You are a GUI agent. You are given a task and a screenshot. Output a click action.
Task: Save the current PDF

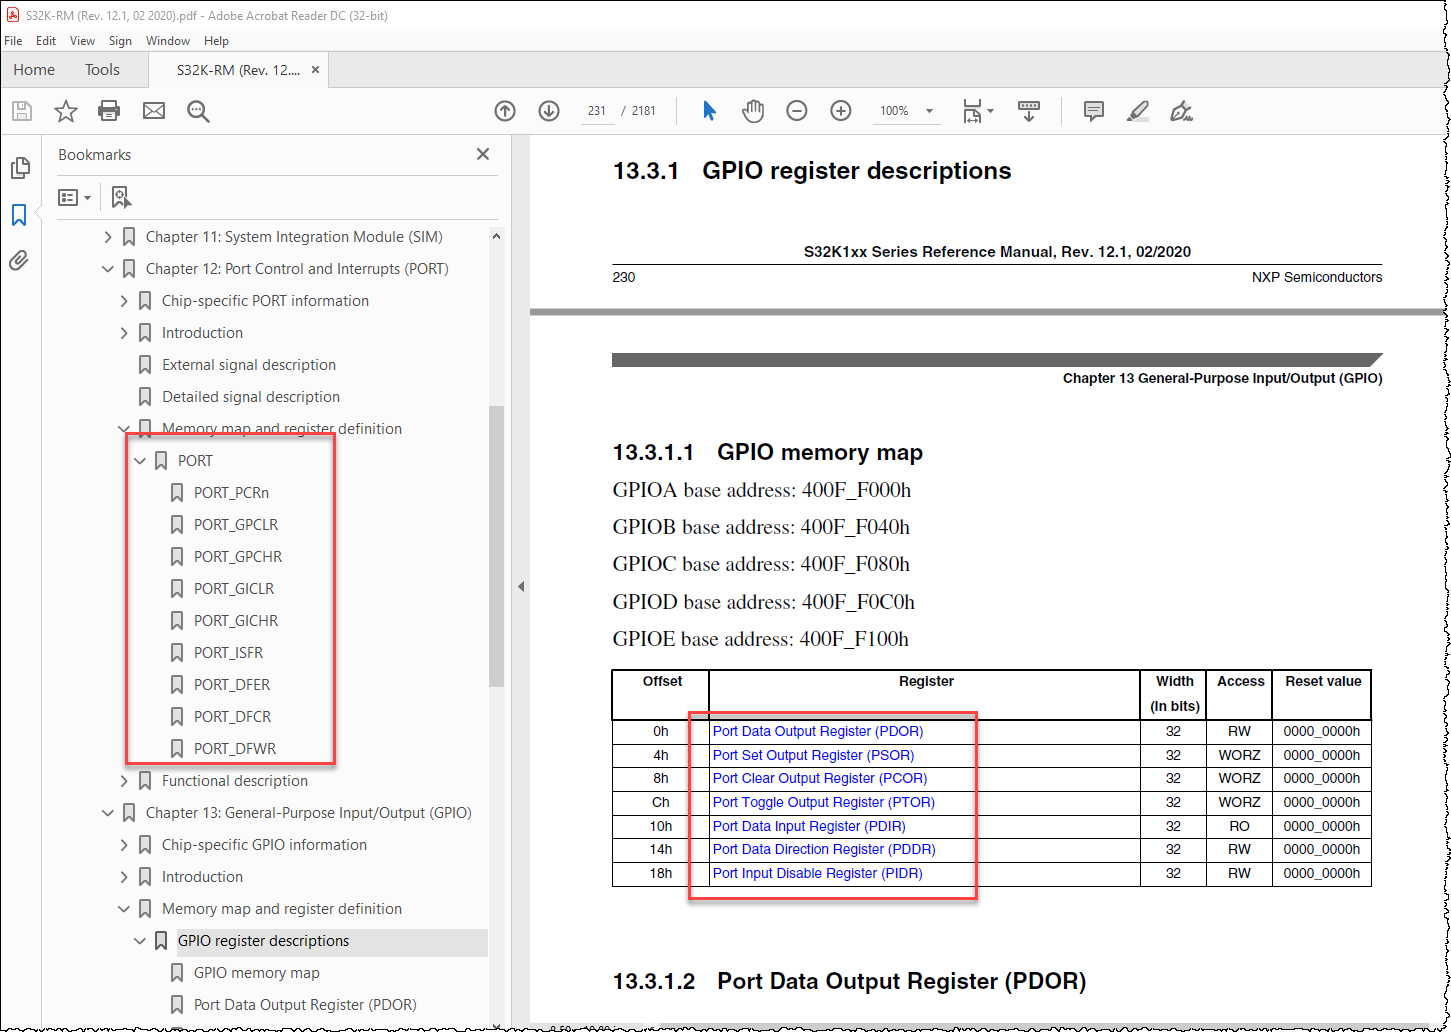click(x=21, y=111)
